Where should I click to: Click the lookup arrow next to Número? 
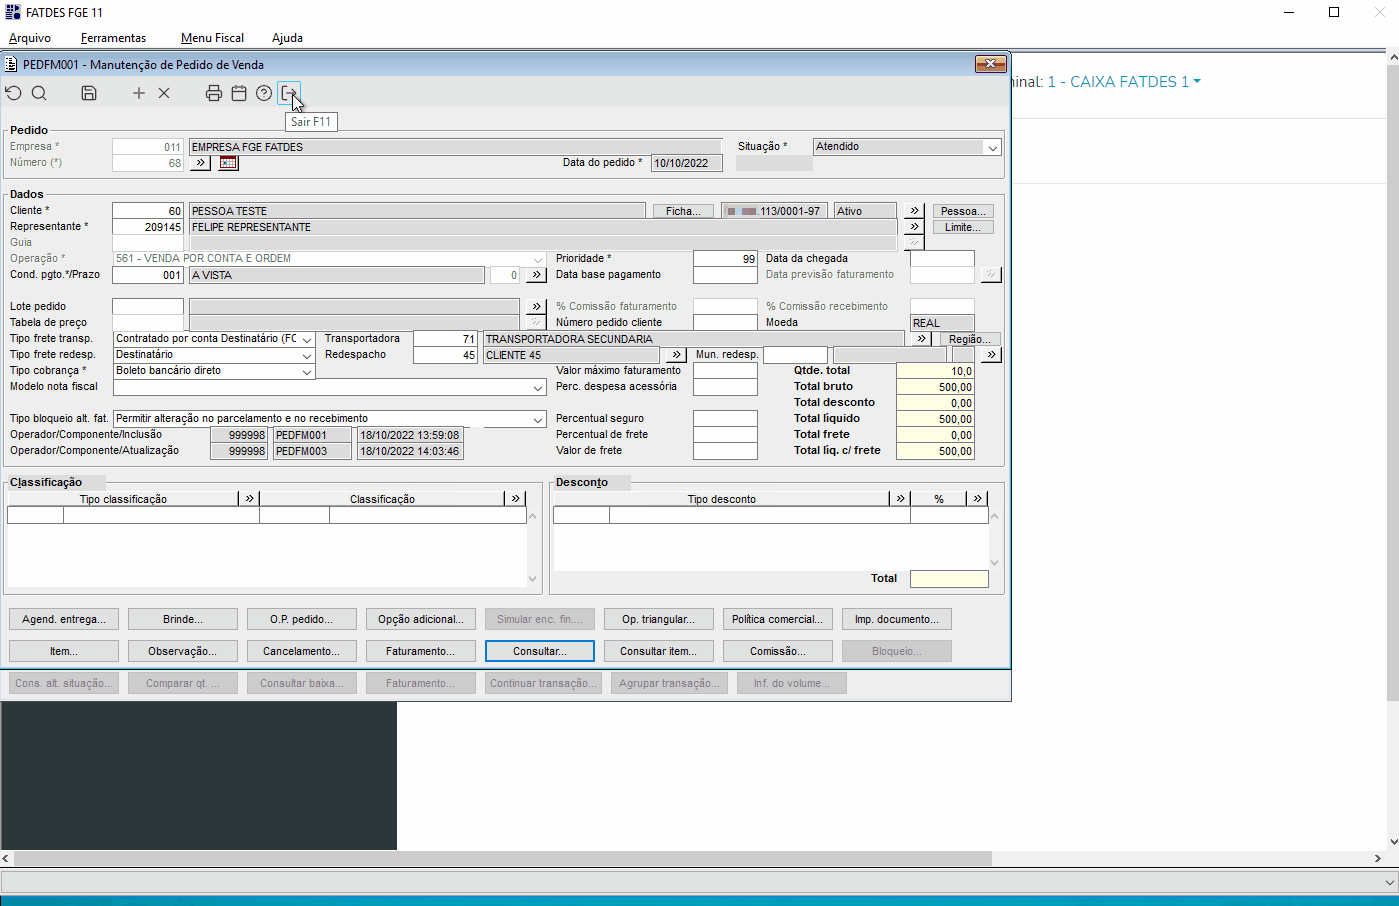[x=200, y=162]
